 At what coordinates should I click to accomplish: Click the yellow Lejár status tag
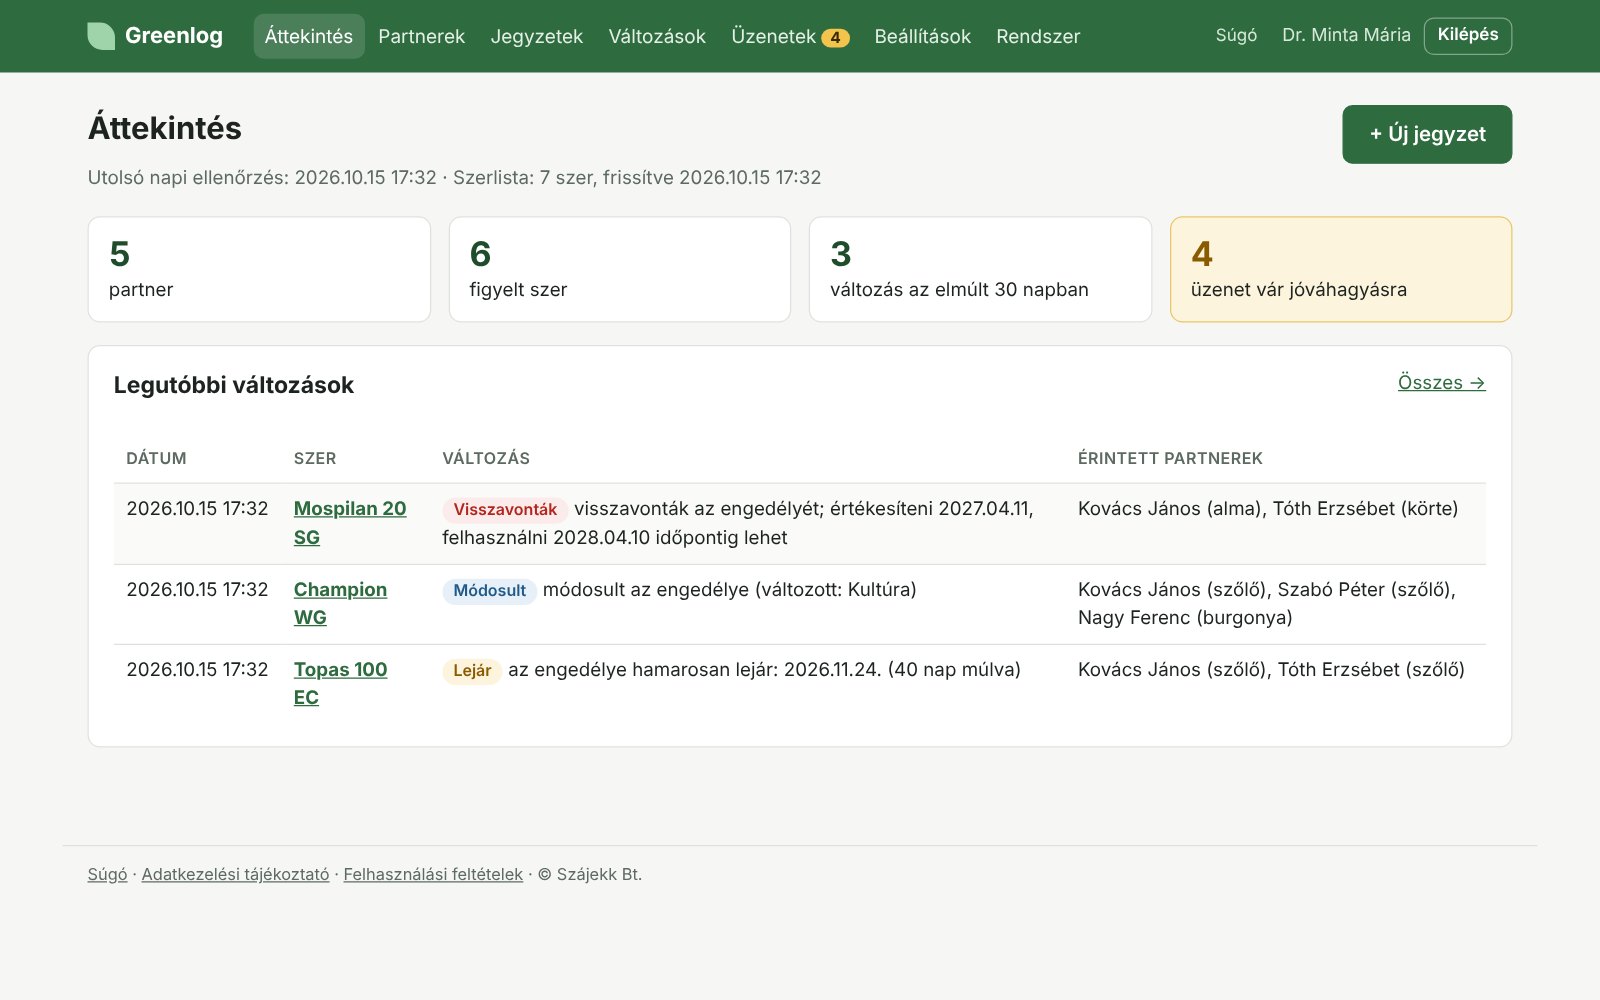[x=472, y=670]
